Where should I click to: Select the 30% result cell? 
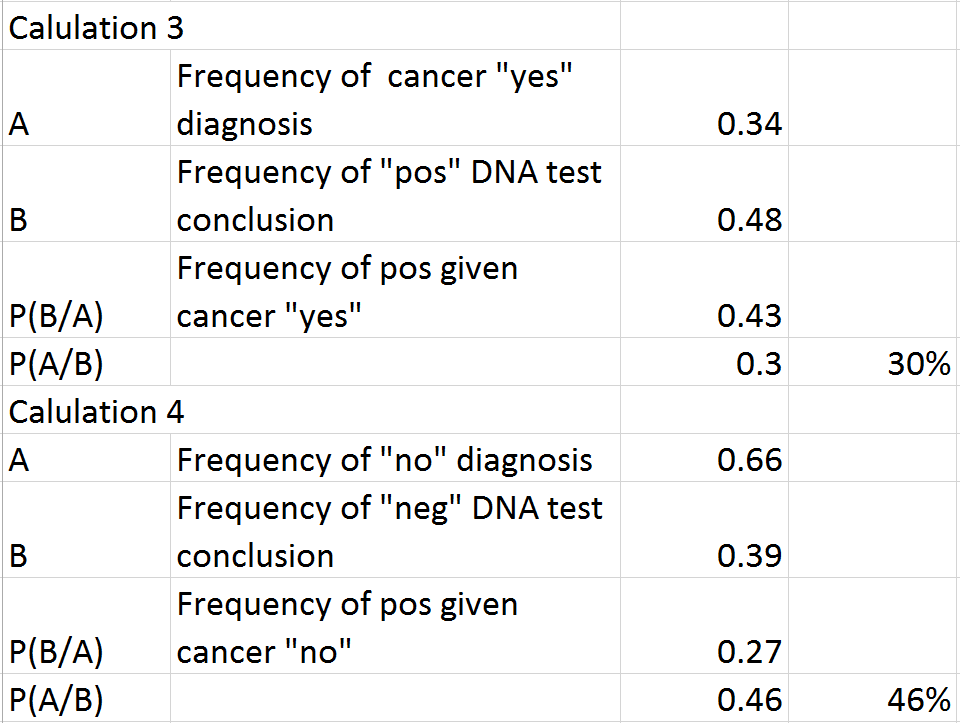(917, 364)
